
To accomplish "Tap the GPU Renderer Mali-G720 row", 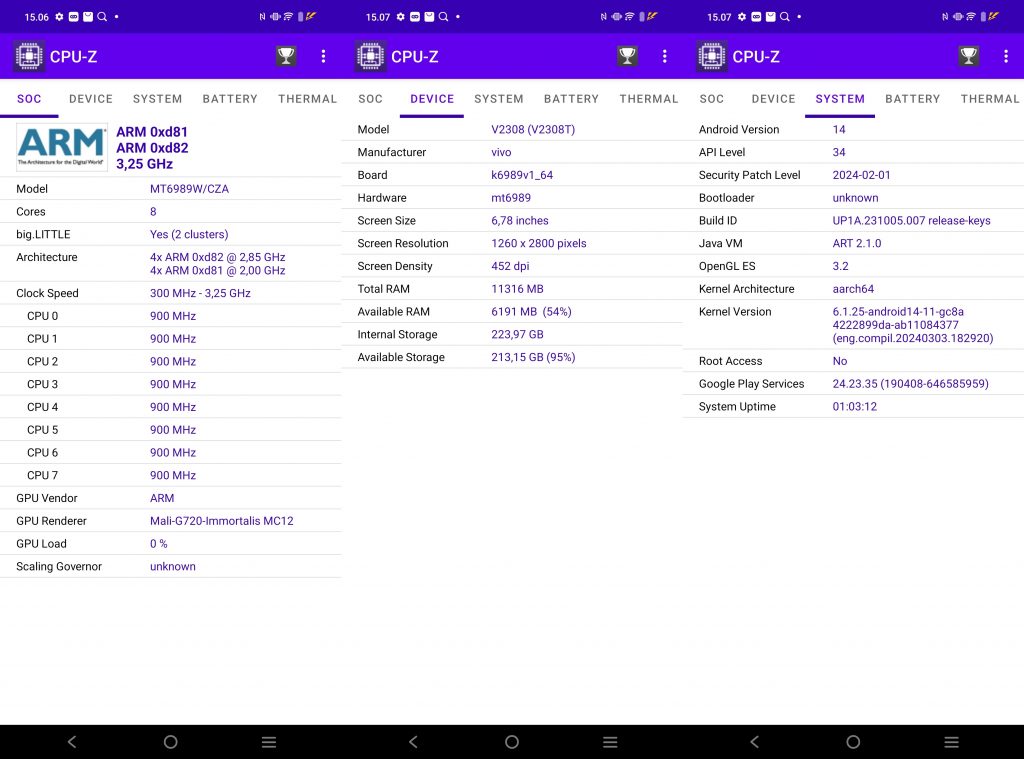I will tap(170, 521).
